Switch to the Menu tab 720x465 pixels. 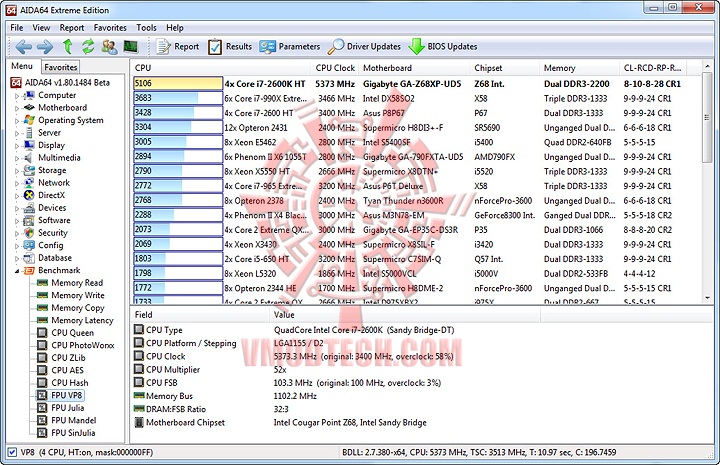pos(22,66)
